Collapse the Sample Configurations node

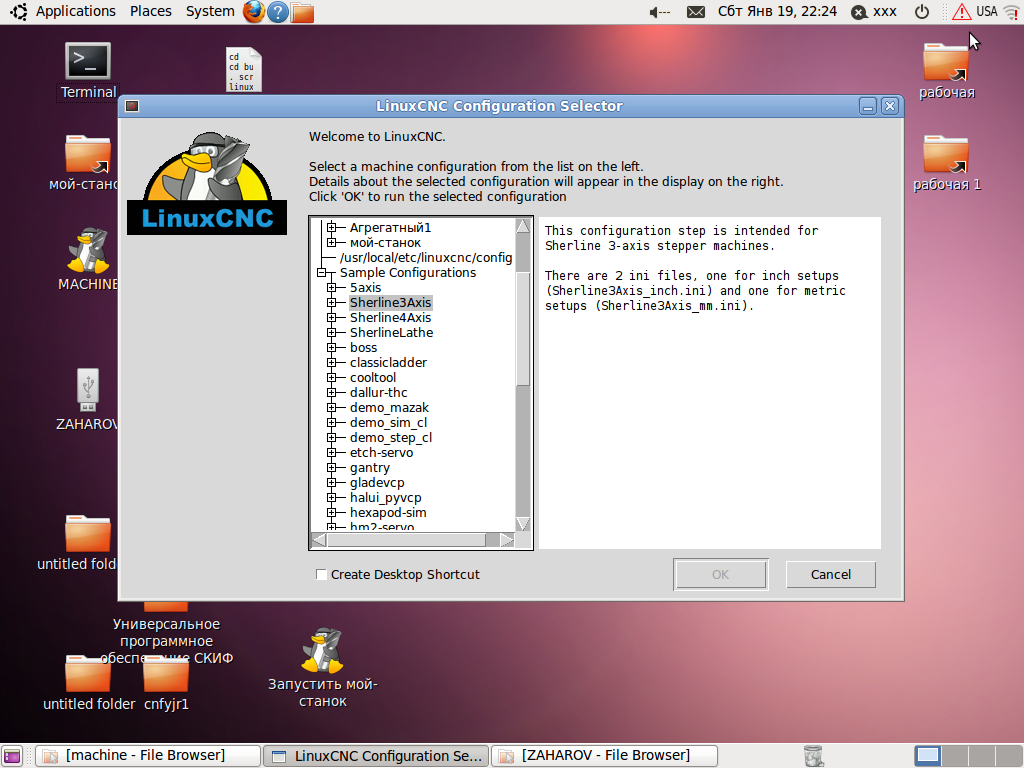point(322,272)
